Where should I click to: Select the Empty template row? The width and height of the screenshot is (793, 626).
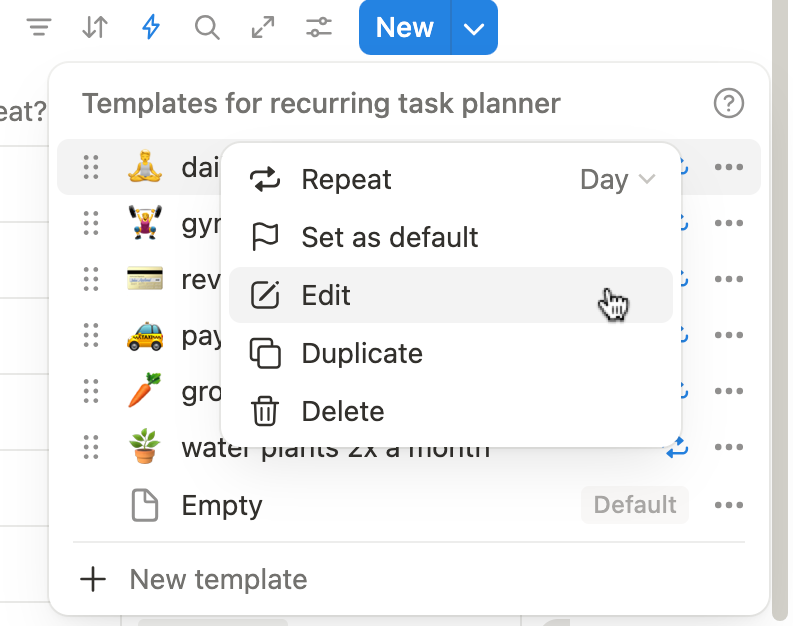click(409, 505)
